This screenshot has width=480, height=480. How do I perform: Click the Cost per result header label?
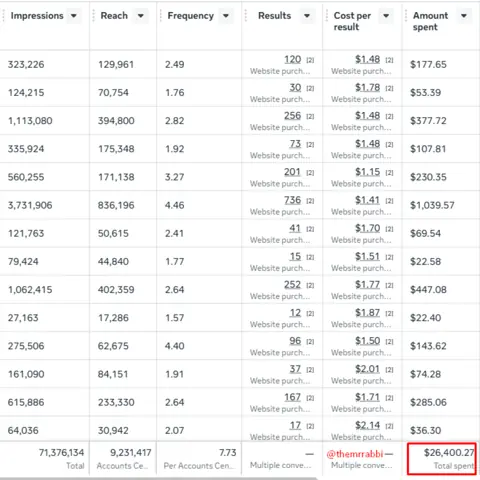(x=352, y=21)
